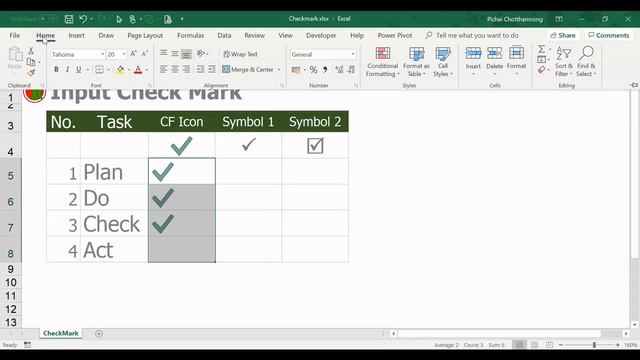The width and height of the screenshot is (640, 360).
Task: Align text to the left
Action: click(164, 69)
